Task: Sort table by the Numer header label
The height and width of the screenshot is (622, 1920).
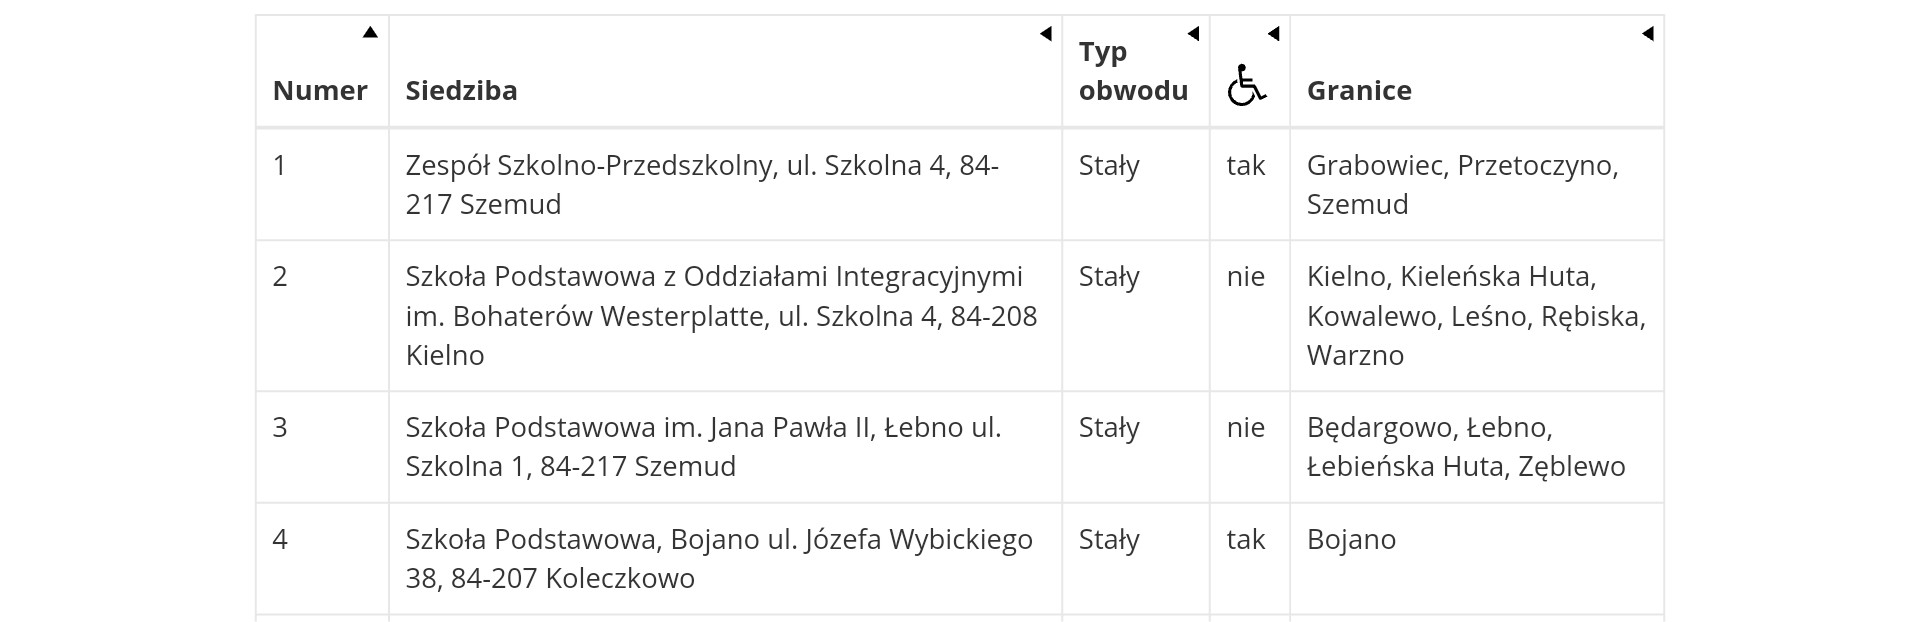Action: coord(320,91)
